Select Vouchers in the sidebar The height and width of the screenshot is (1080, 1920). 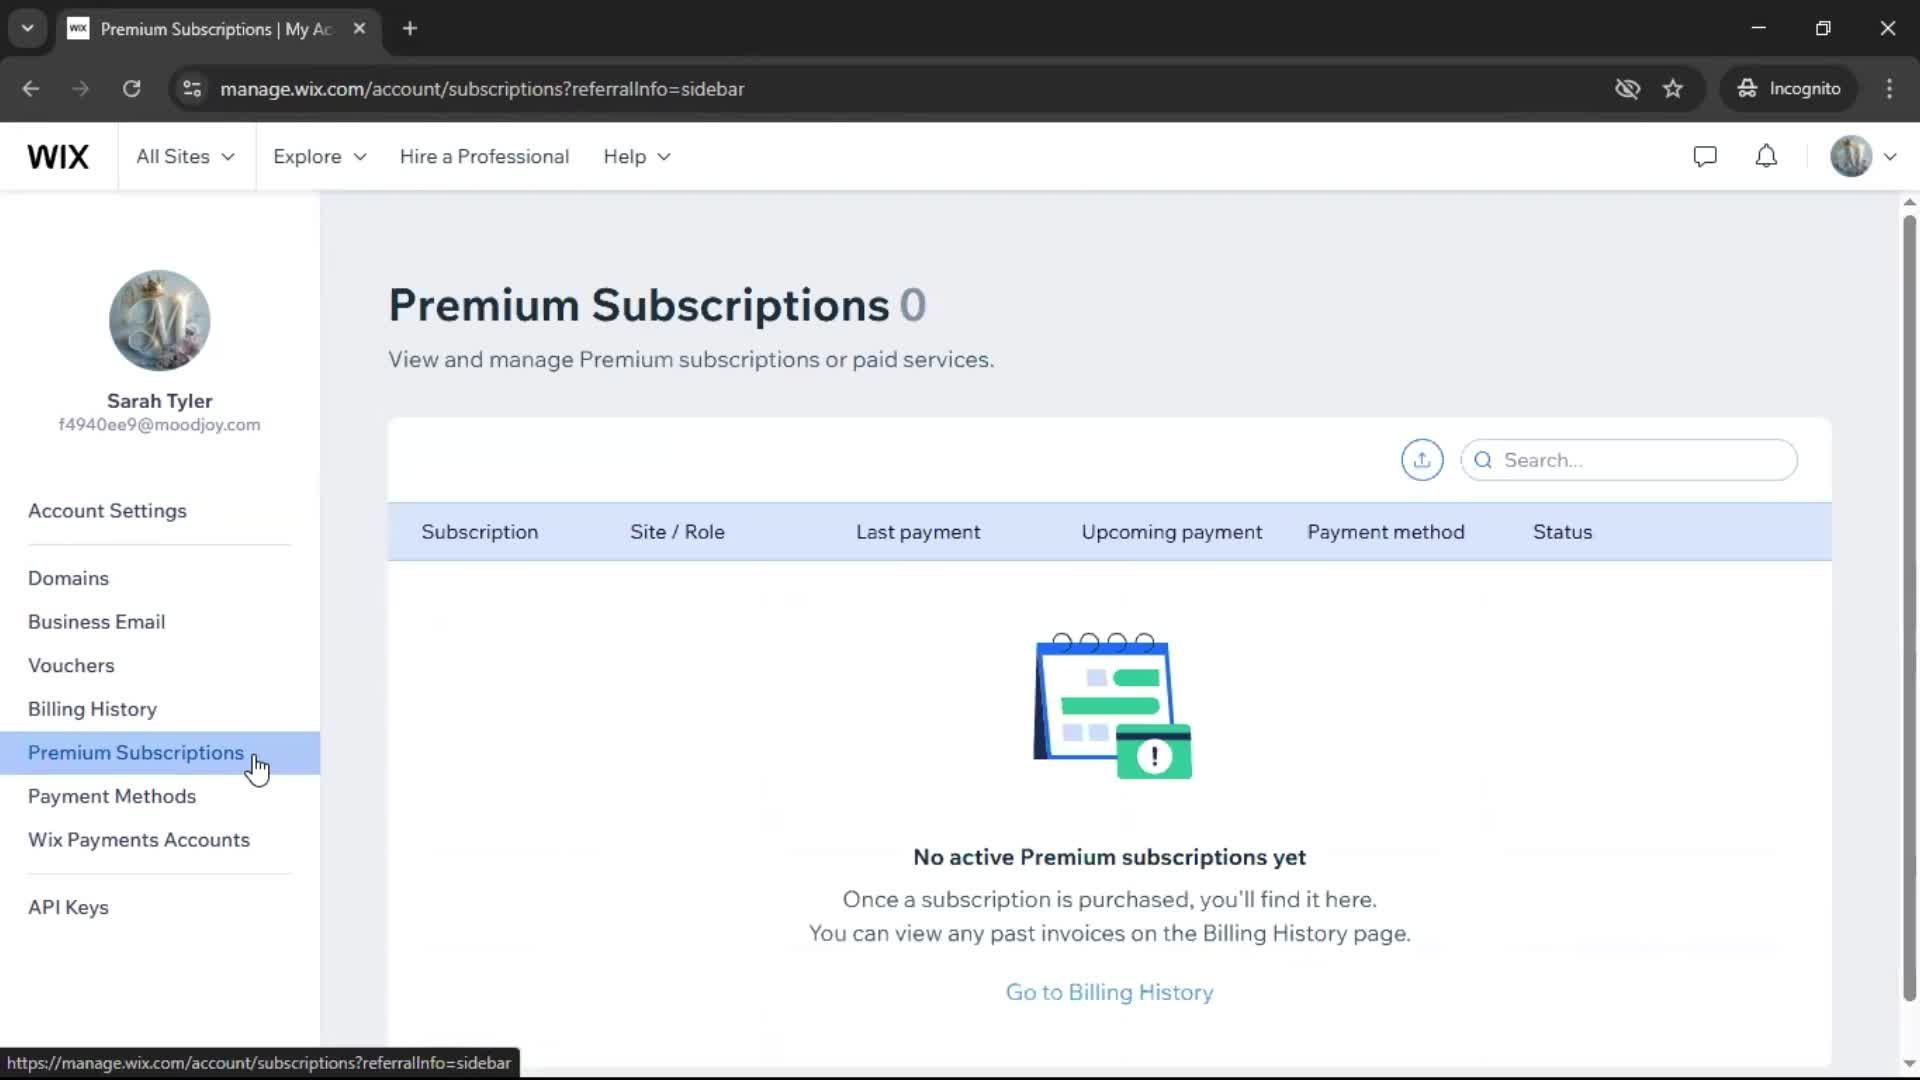(x=71, y=666)
